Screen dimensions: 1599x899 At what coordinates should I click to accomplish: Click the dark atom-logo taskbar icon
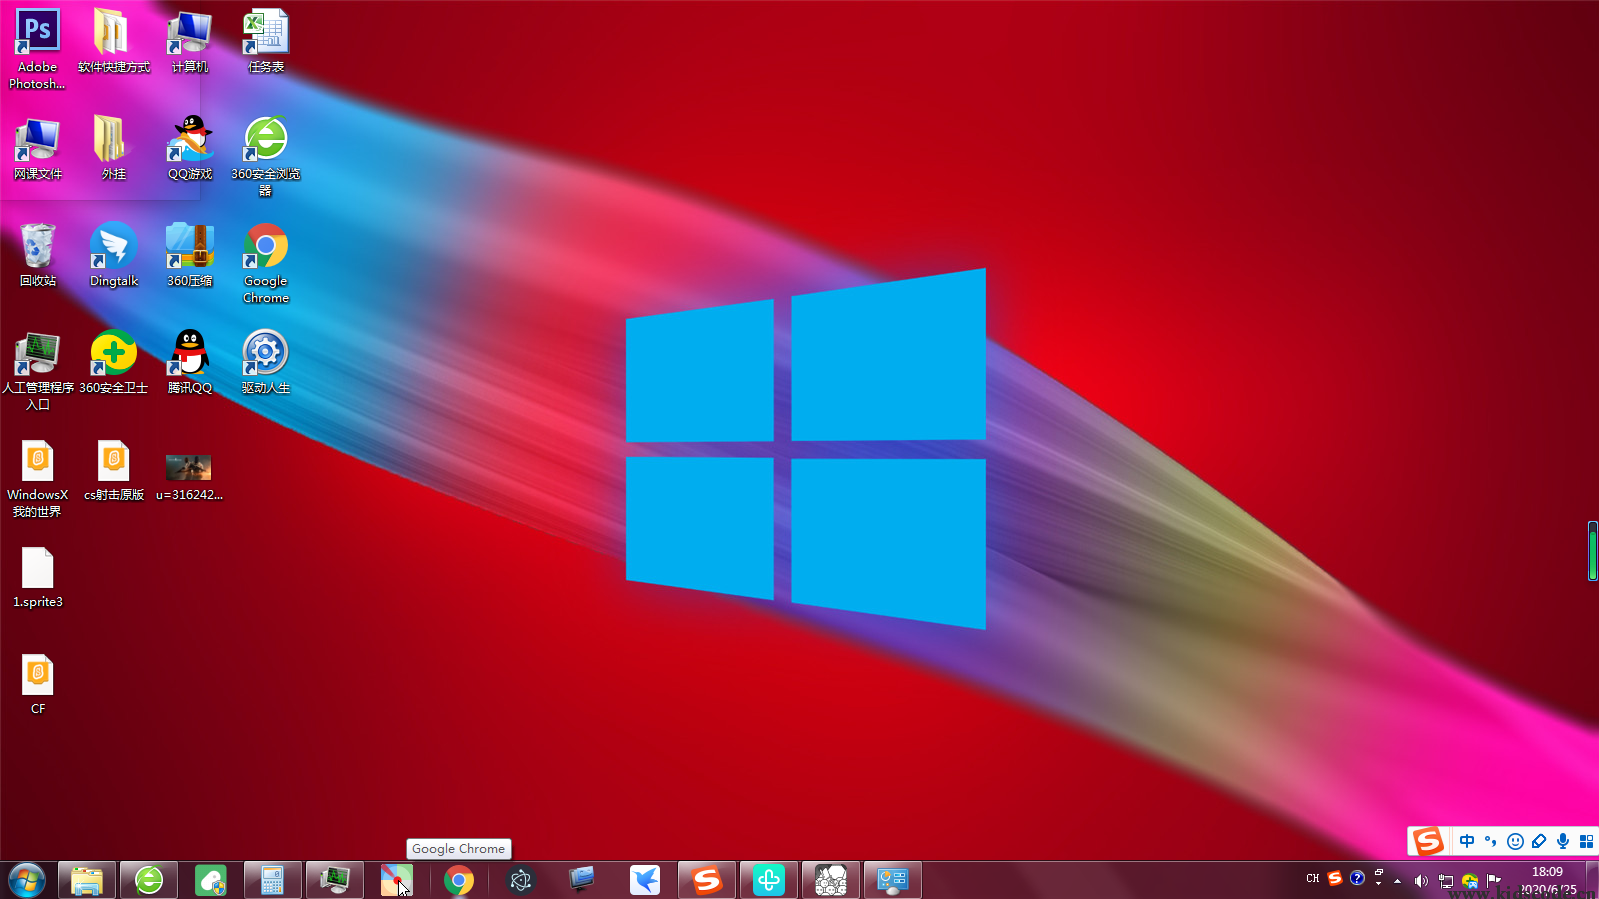[x=520, y=880]
